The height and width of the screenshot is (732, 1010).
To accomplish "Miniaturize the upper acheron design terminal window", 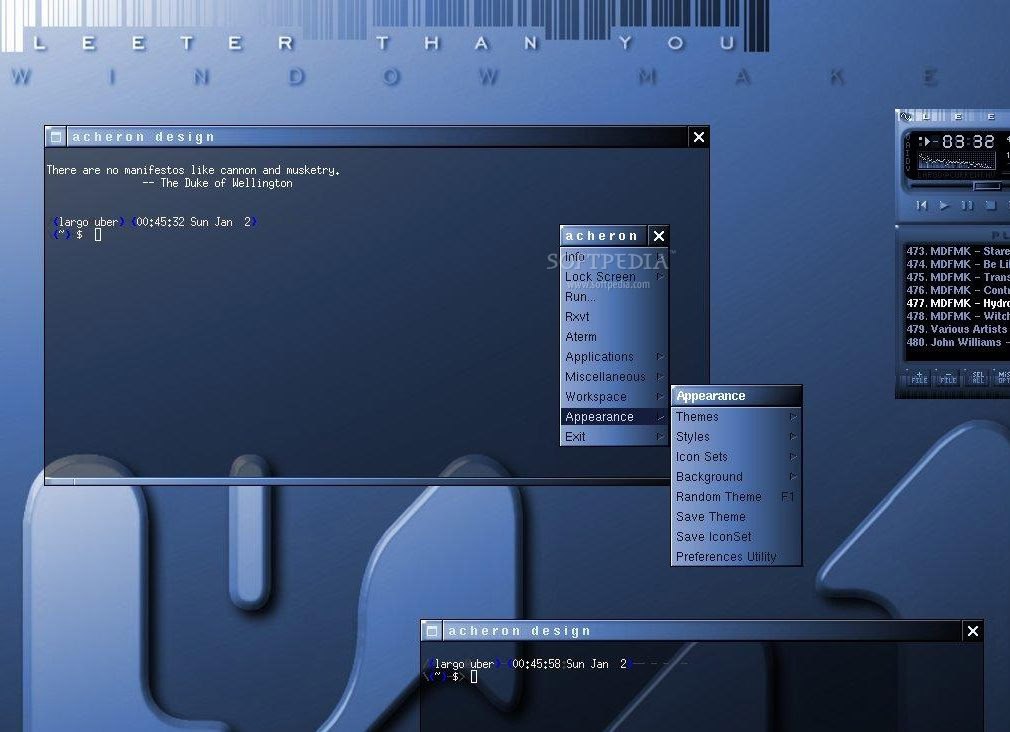I will pos(56,137).
